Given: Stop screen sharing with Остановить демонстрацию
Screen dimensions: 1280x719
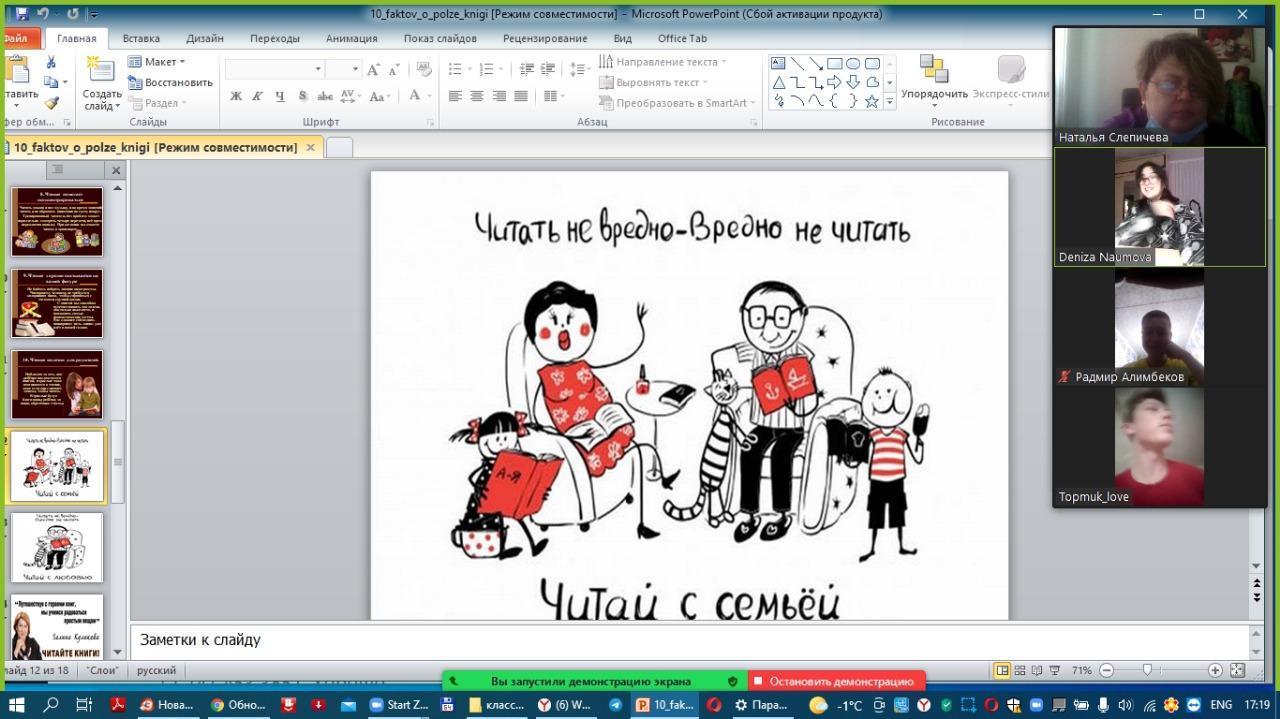Looking at the screenshot, I should (x=838, y=681).
